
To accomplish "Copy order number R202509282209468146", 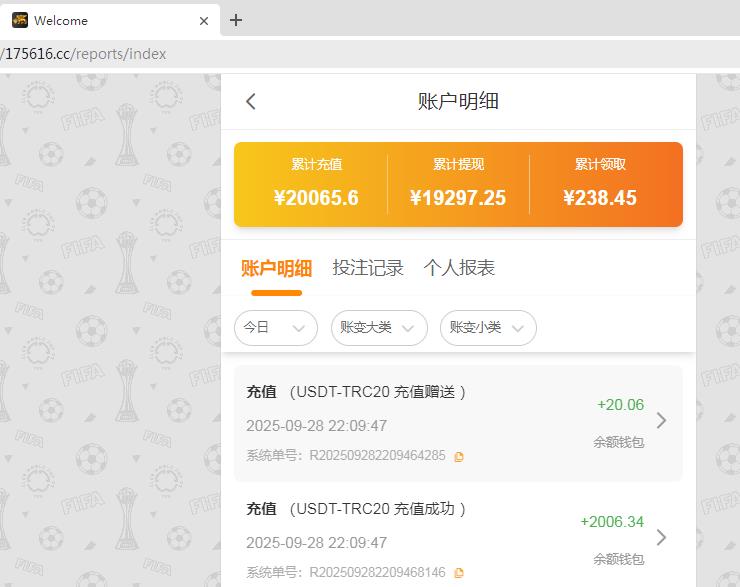I will click(x=459, y=573).
